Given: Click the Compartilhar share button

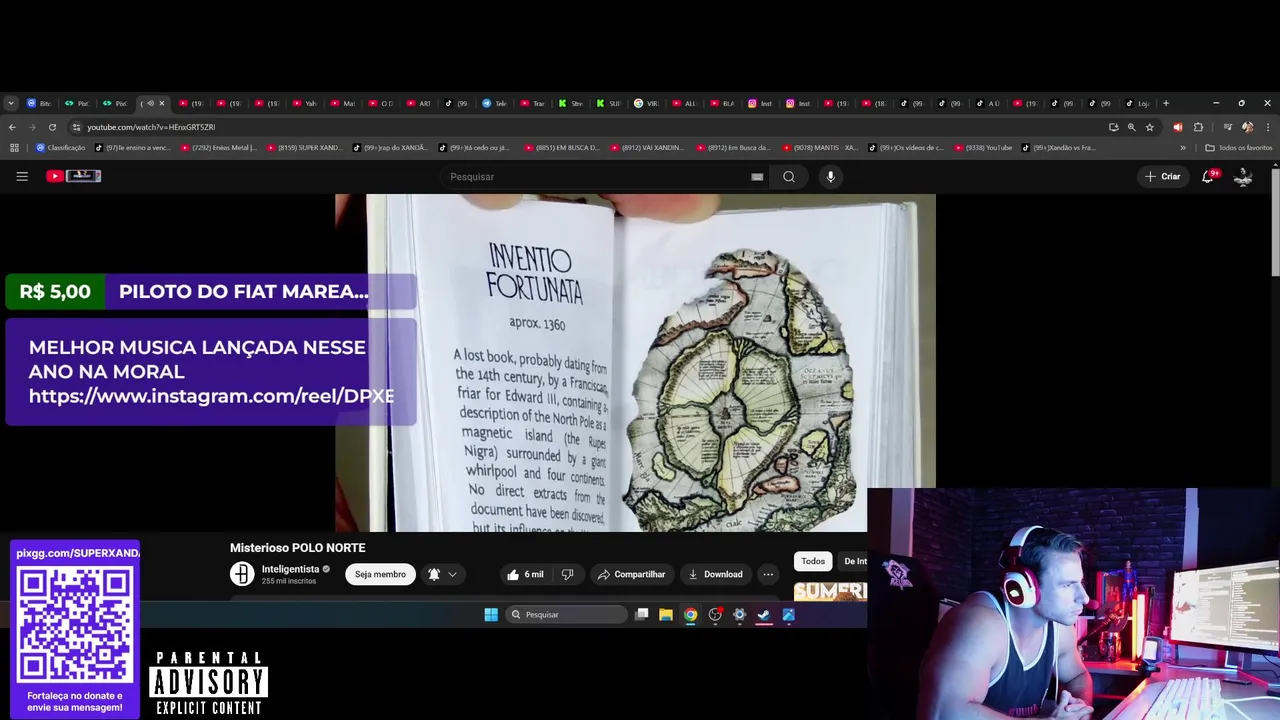Looking at the screenshot, I should coord(630,574).
